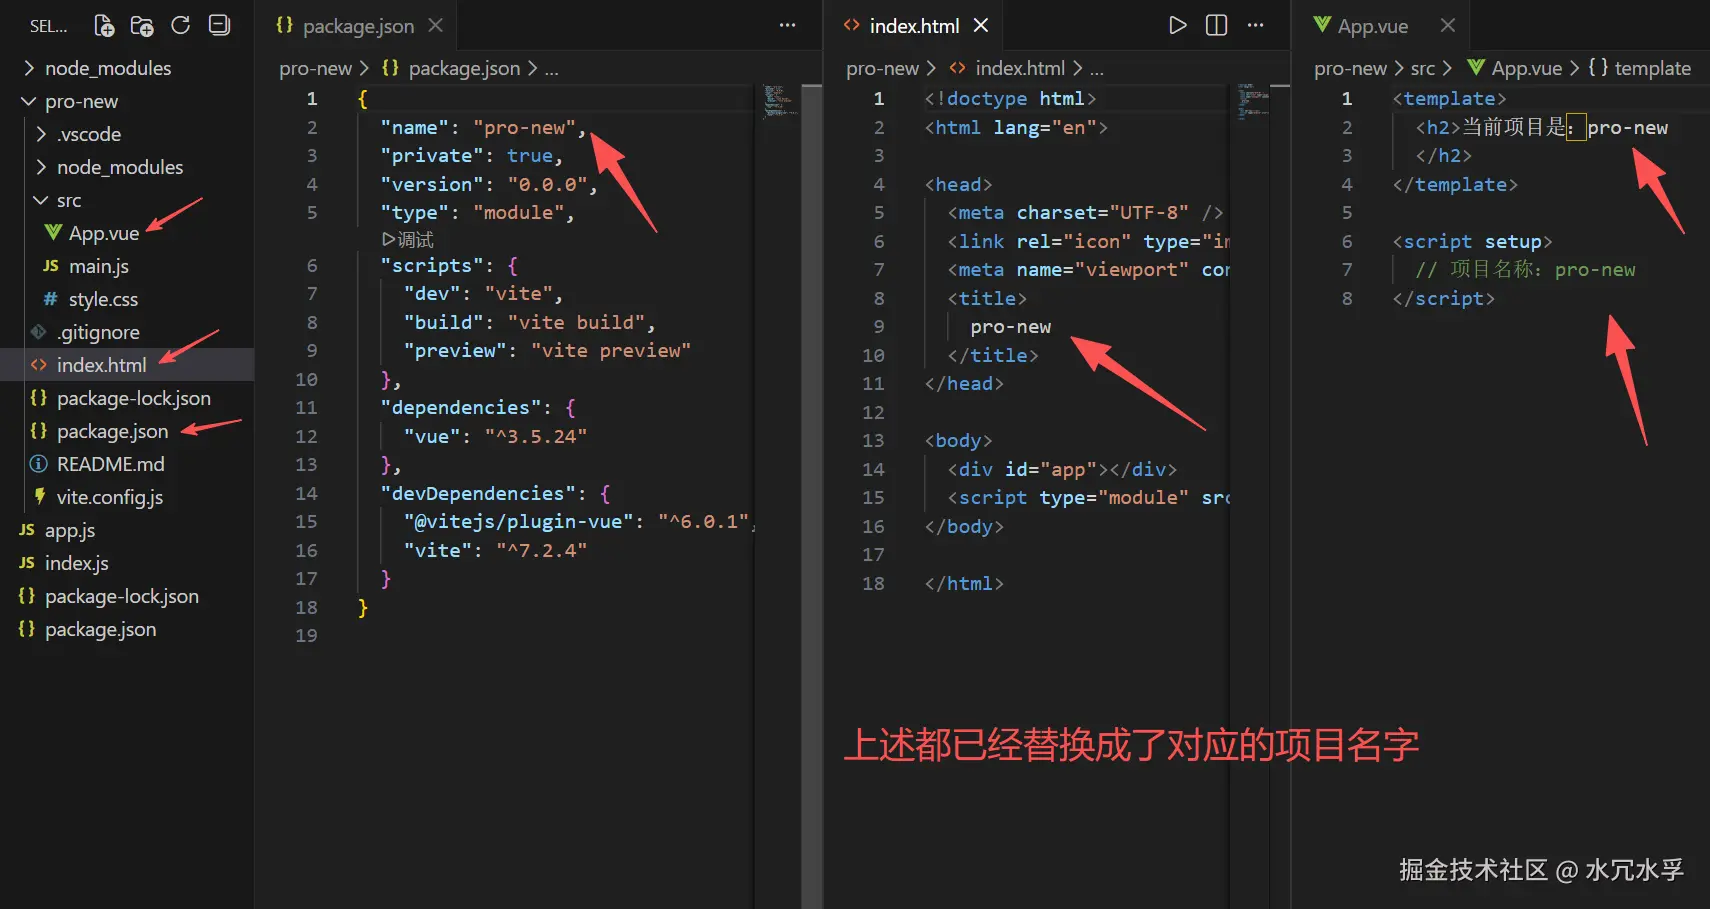This screenshot has height=909, width=1710.
Task: Open main.js from the explorer tree
Action: [127, 266]
